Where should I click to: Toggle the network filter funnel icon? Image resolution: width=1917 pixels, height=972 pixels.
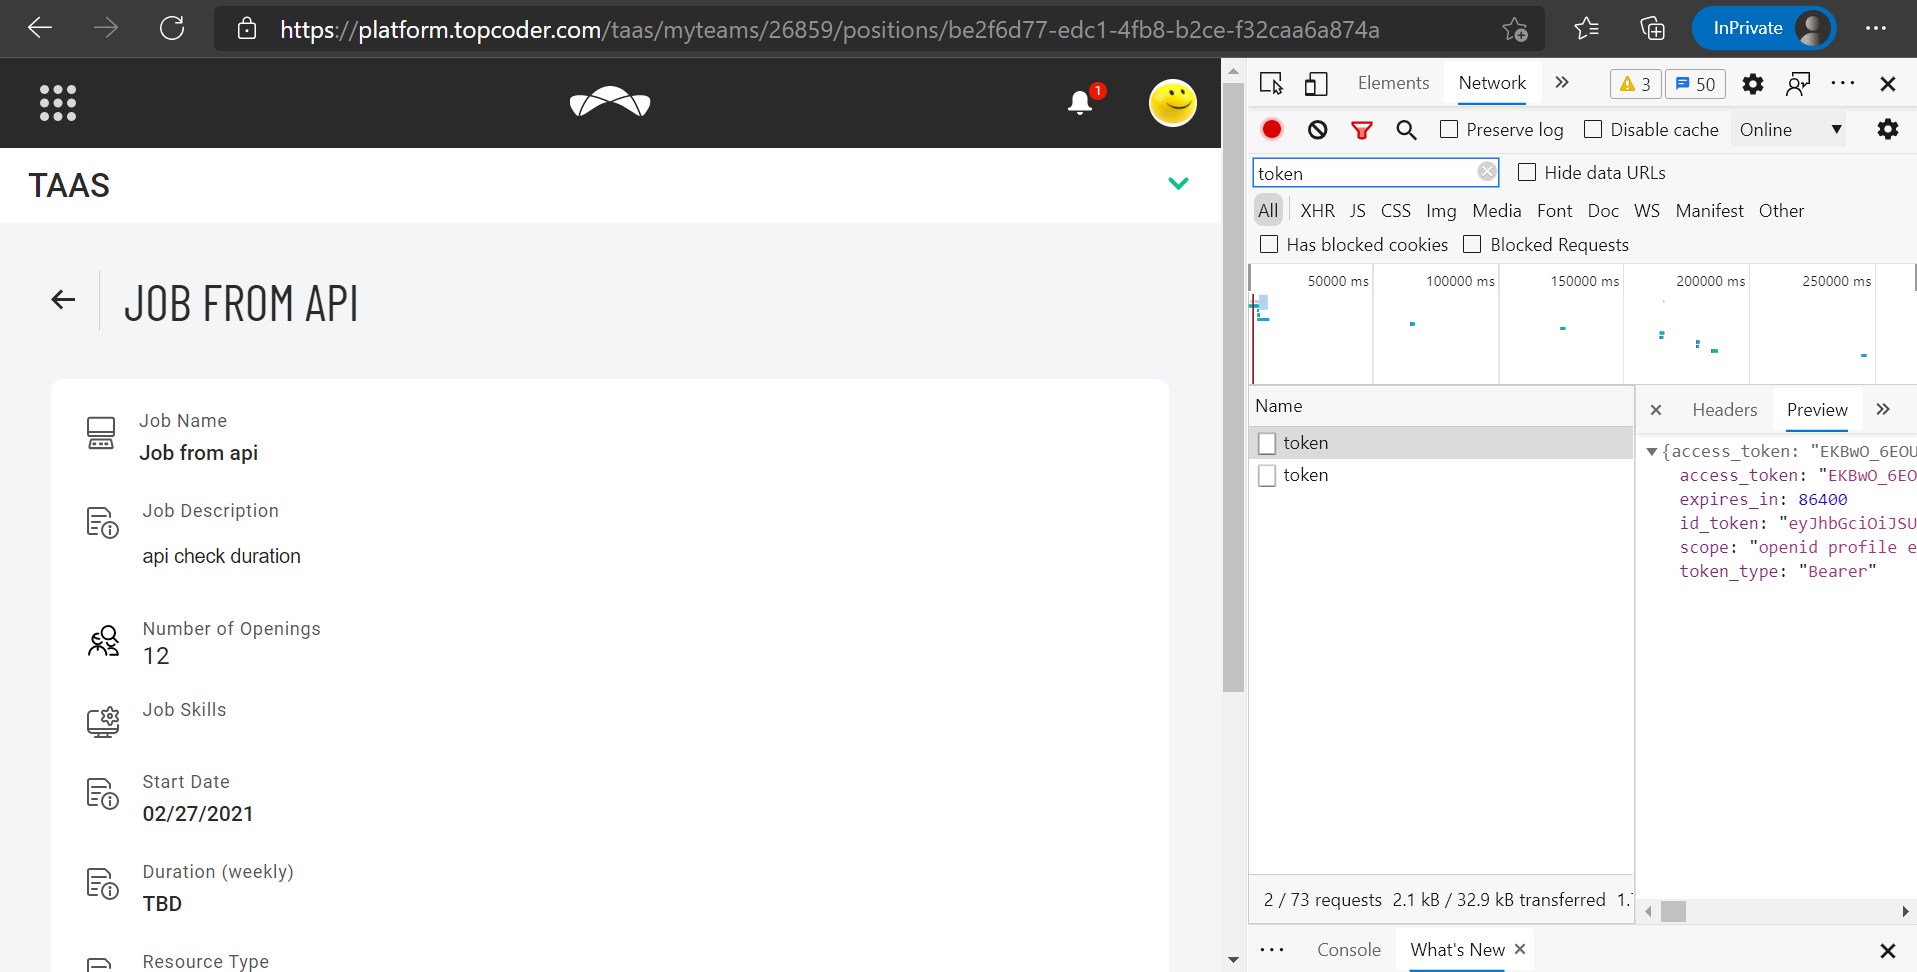coord(1362,130)
